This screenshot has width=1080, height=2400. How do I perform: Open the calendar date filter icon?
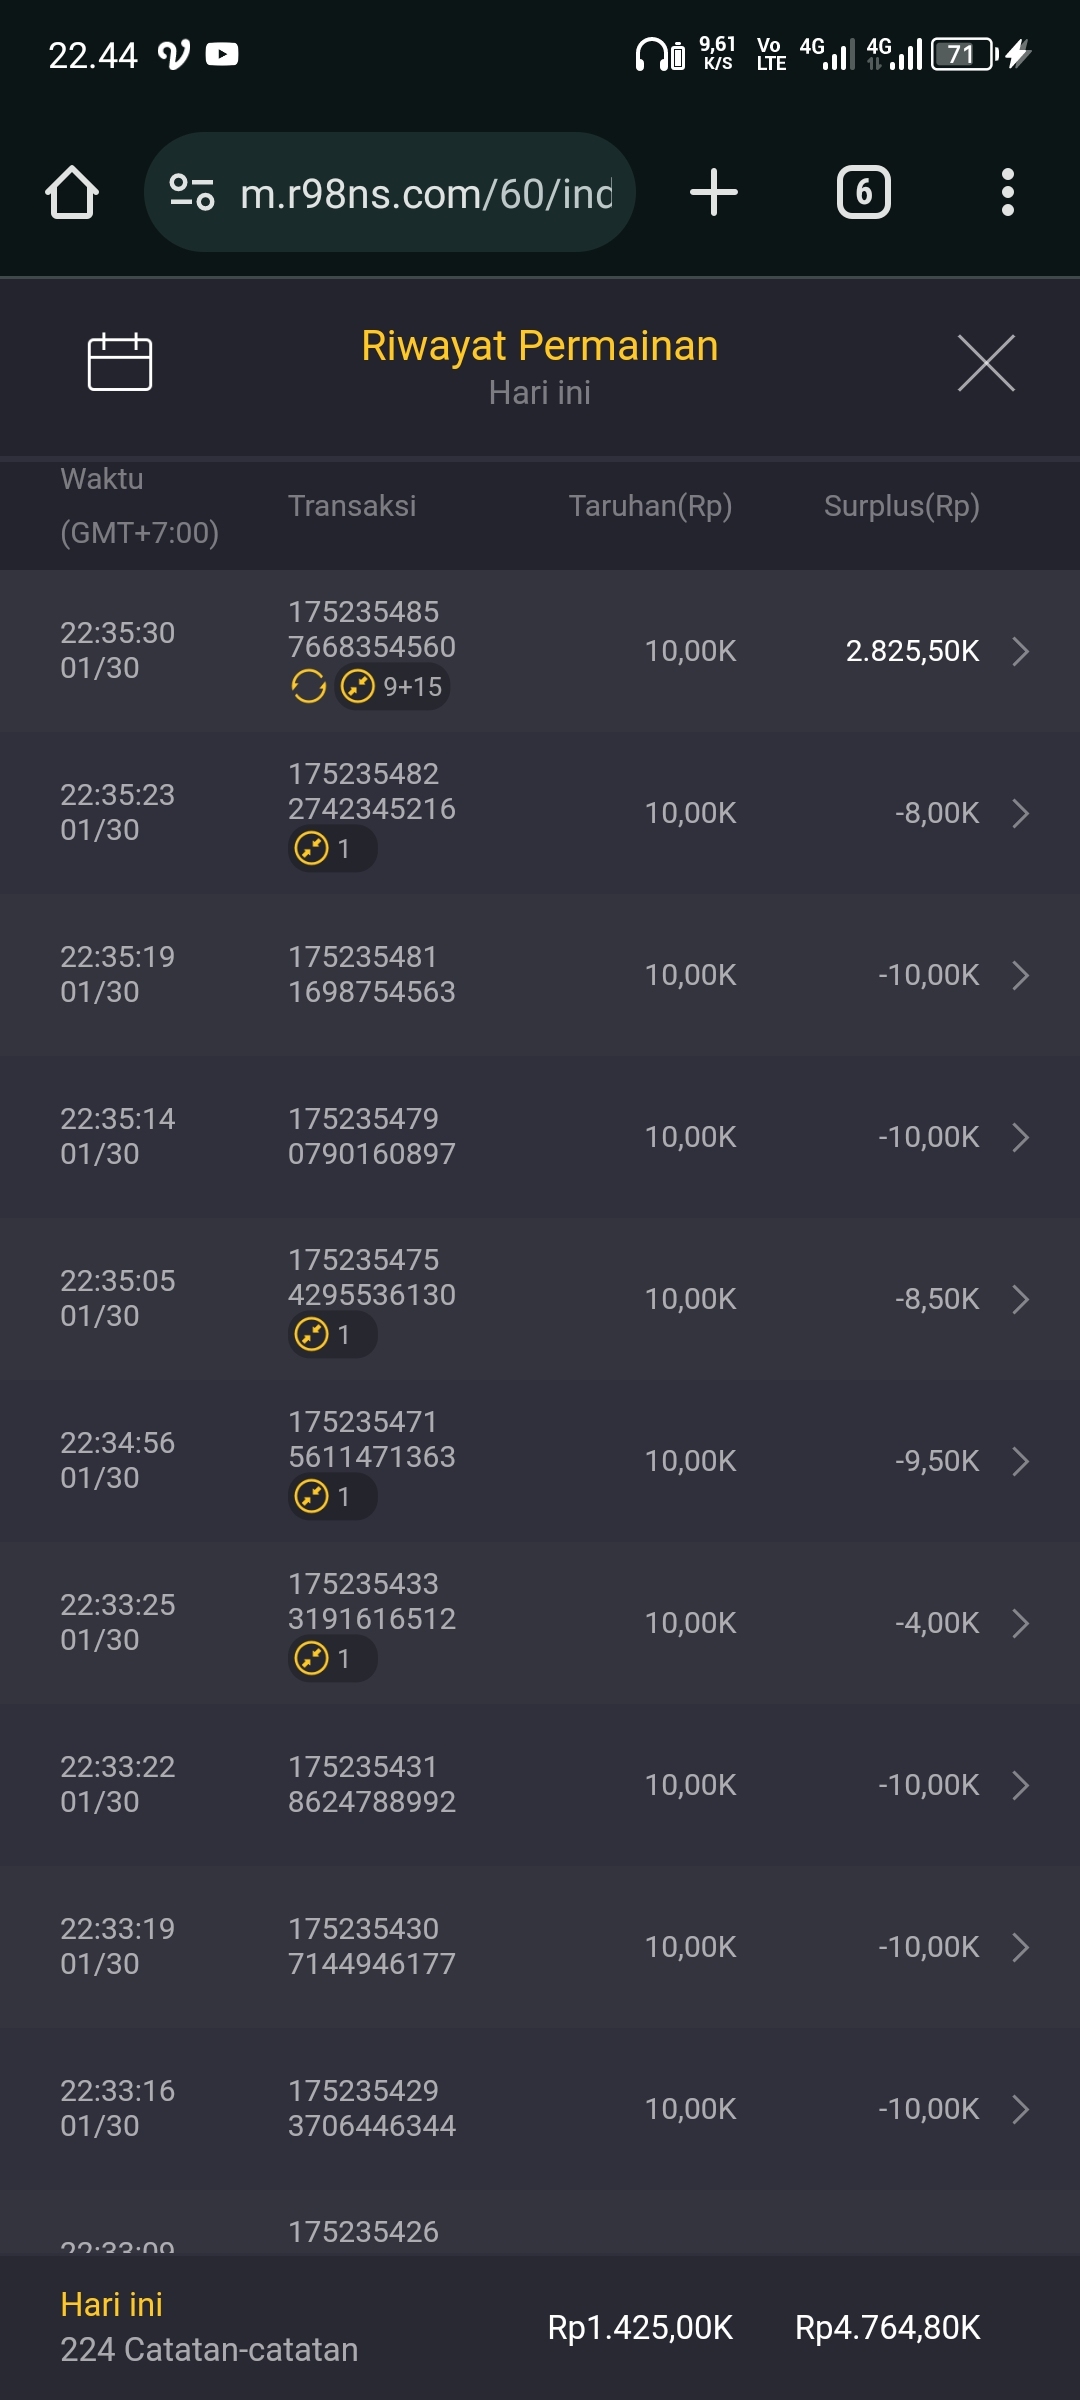[x=119, y=362]
